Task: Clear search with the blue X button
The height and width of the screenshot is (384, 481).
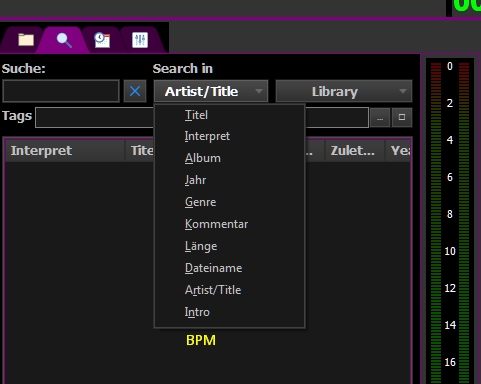Action: click(x=135, y=91)
